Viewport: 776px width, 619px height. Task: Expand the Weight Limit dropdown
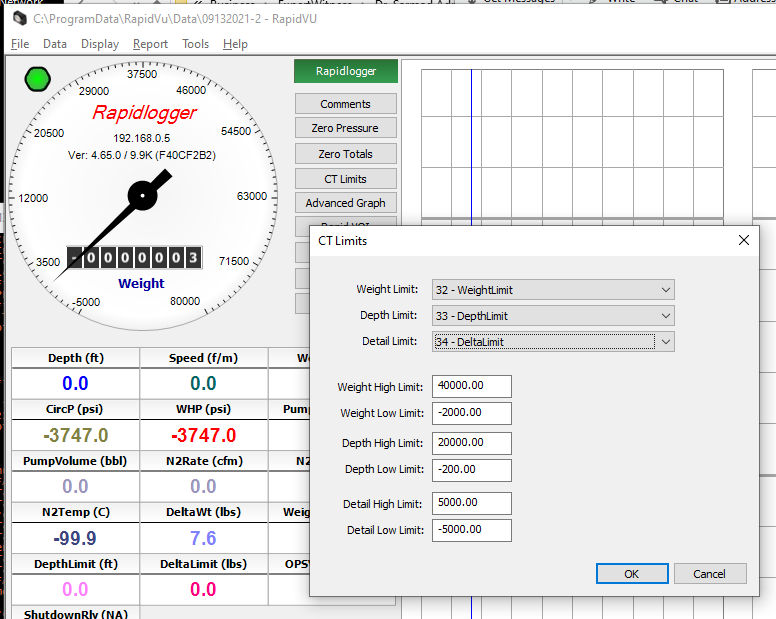553,290
